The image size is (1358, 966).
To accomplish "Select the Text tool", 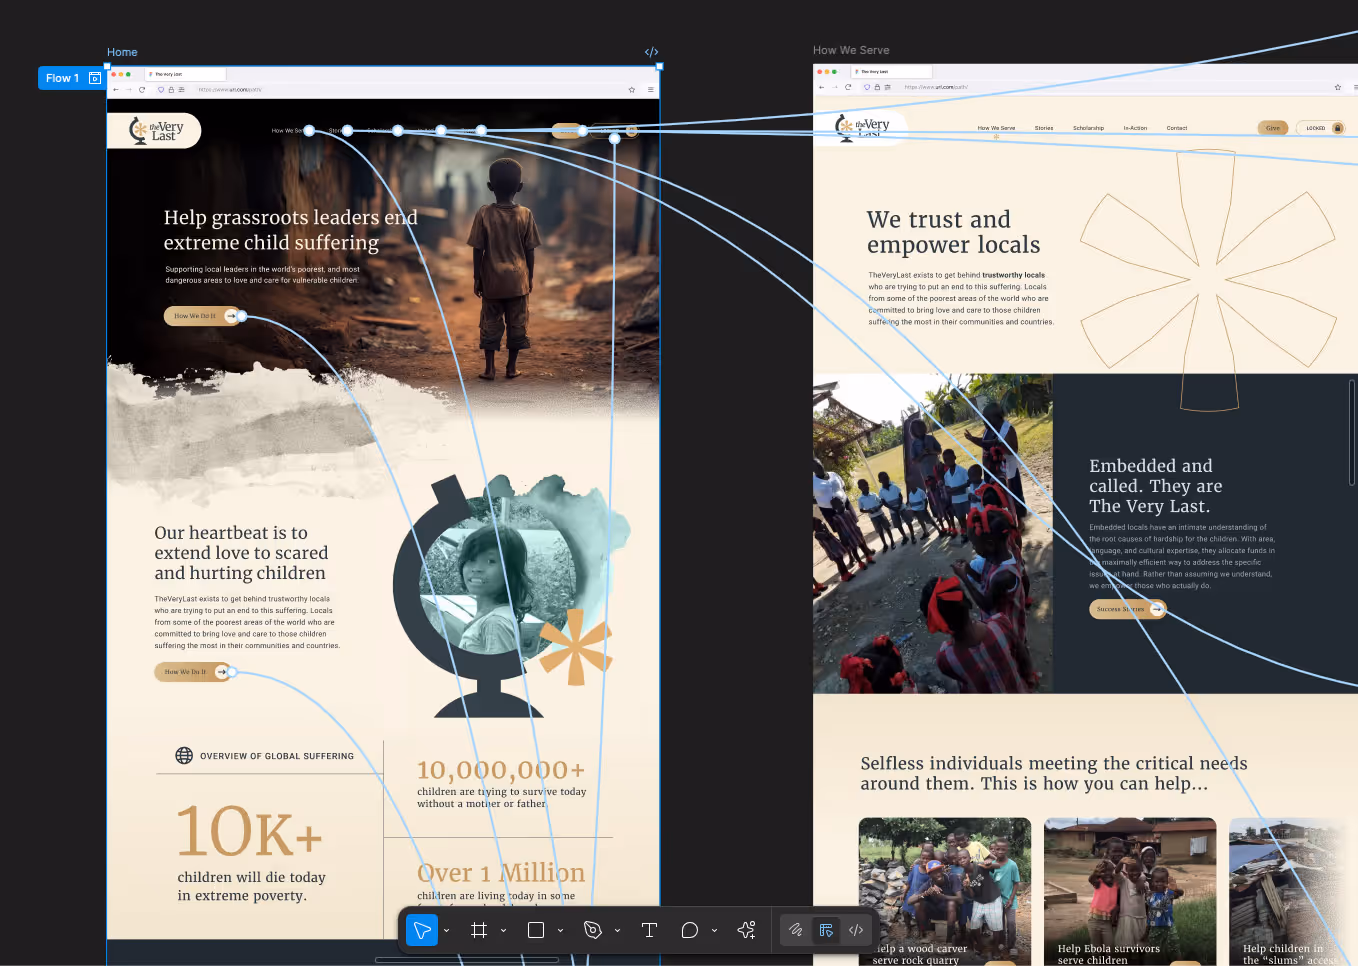I will (x=649, y=930).
